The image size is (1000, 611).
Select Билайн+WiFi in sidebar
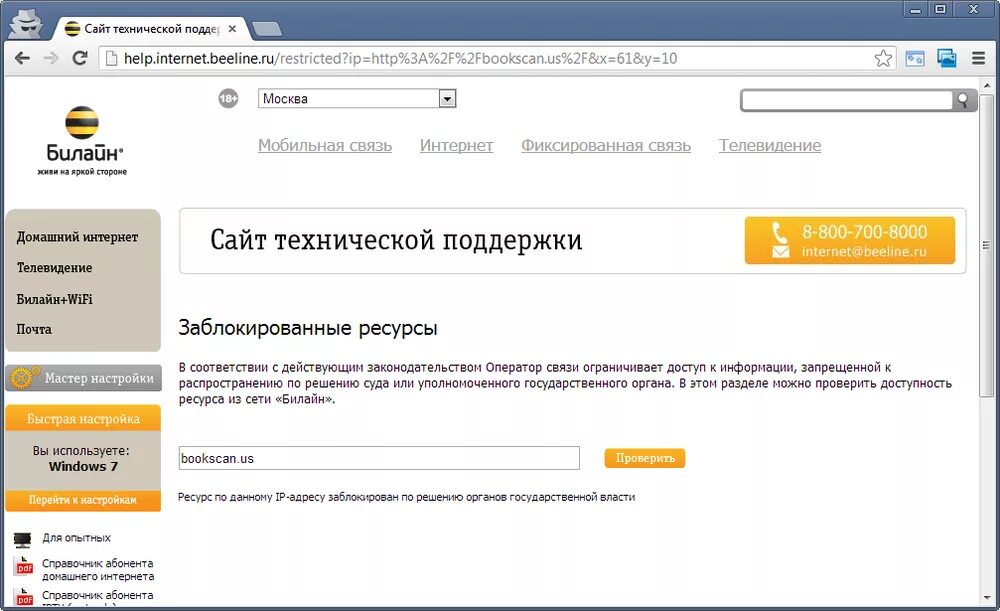click(54, 299)
